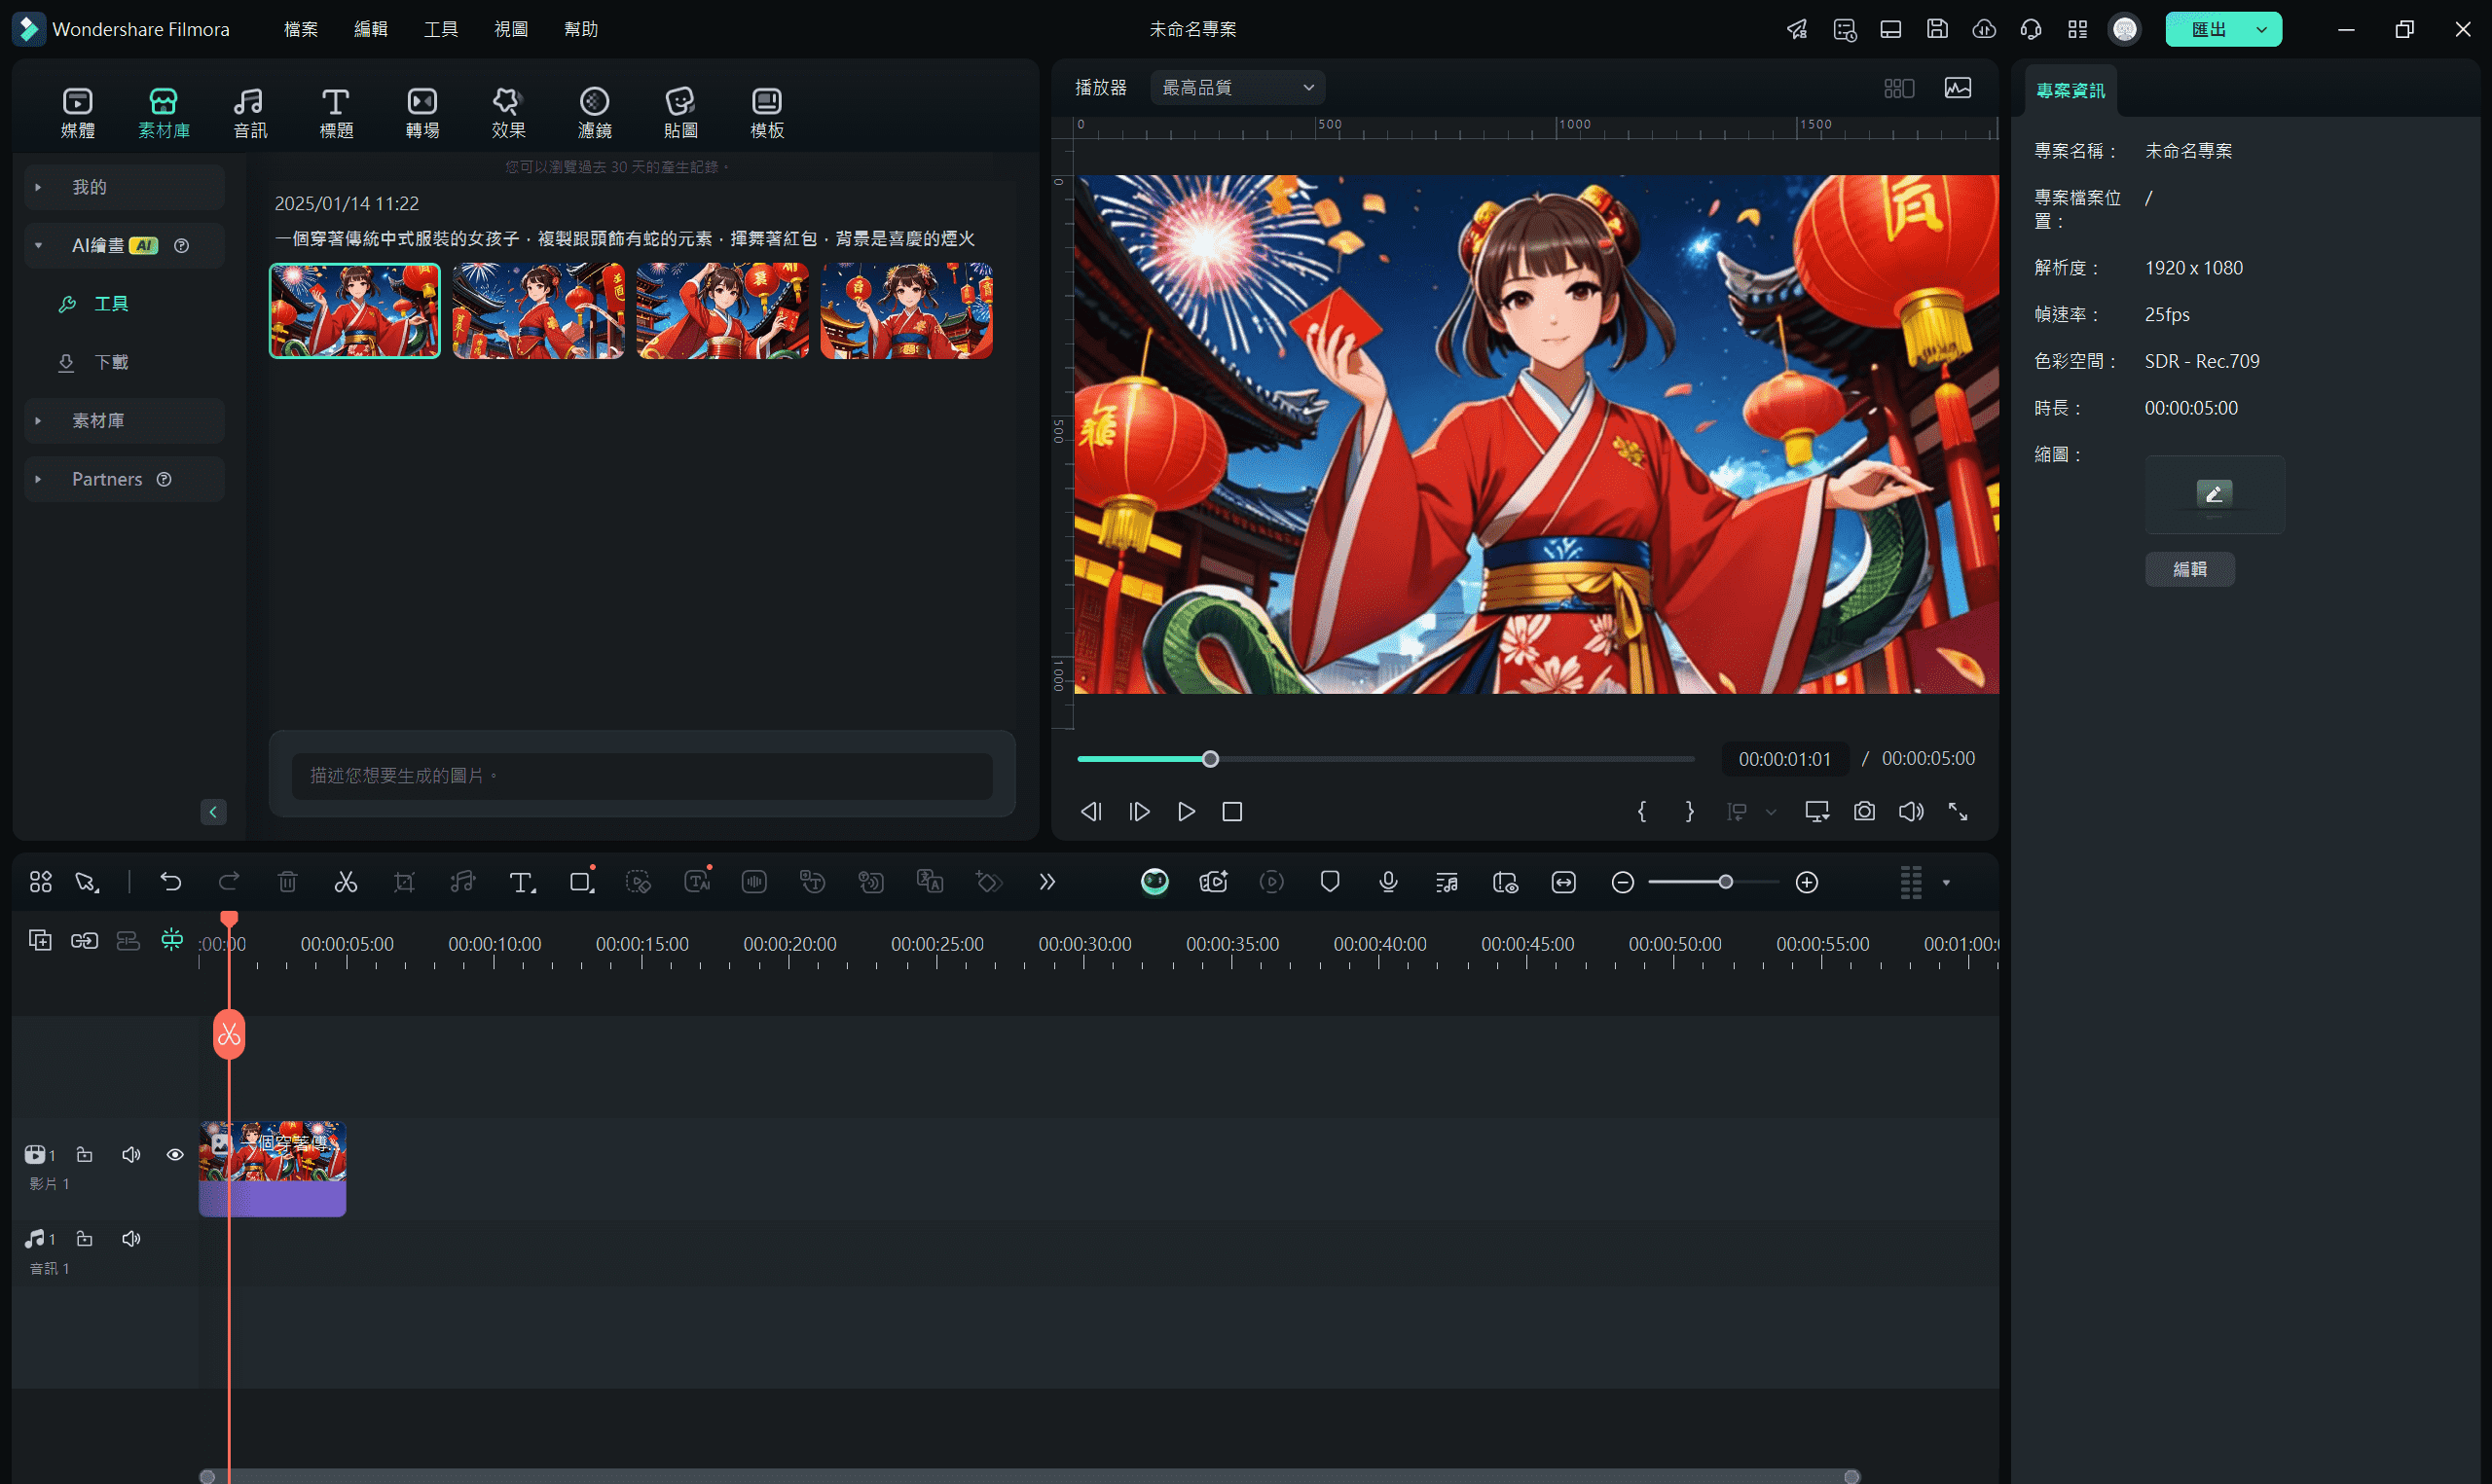This screenshot has width=2492, height=1484.
Task: Step back one frame in player
Action: (x=1091, y=812)
